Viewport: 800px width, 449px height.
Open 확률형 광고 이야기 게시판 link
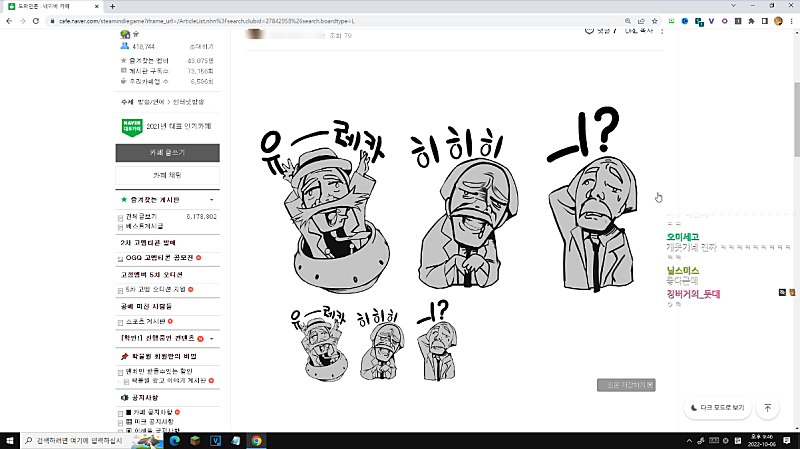(x=169, y=381)
